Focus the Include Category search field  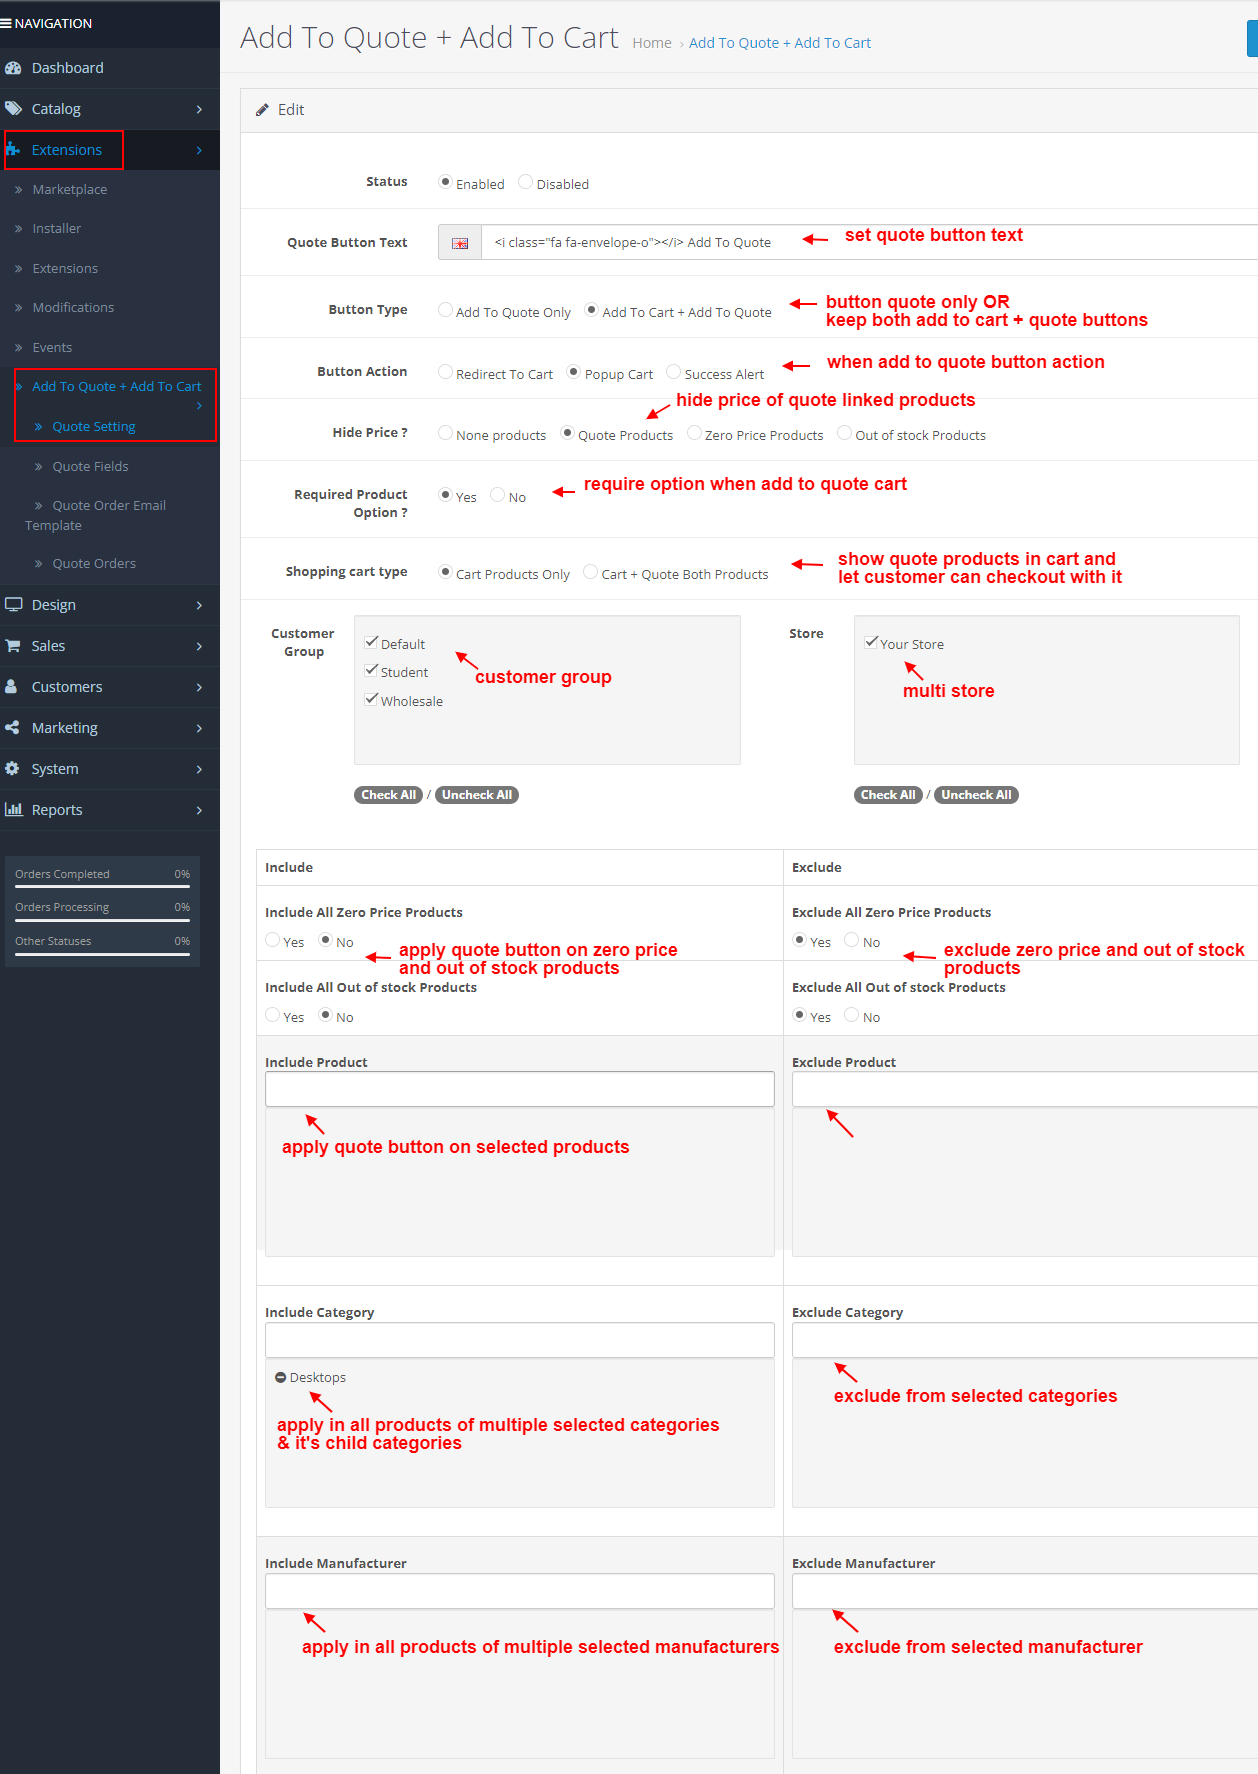(x=520, y=1340)
